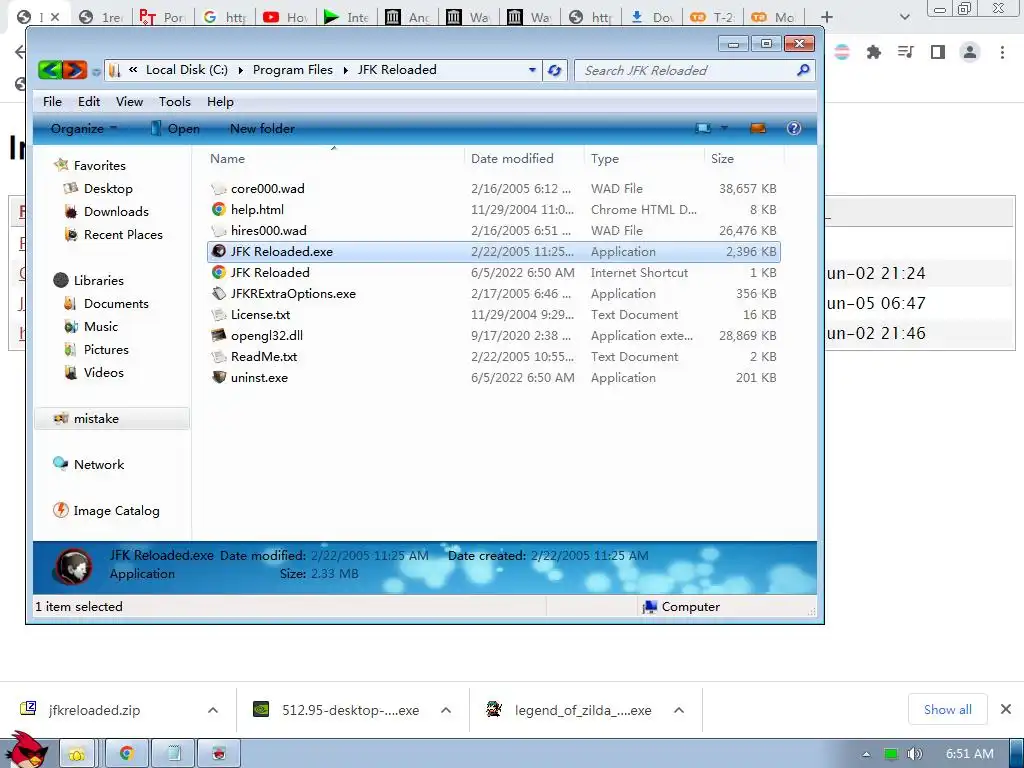Image resolution: width=1024 pixels, height=768 pixels.
Task: Select the uninst.exe icon
Action: click(219, 377)
